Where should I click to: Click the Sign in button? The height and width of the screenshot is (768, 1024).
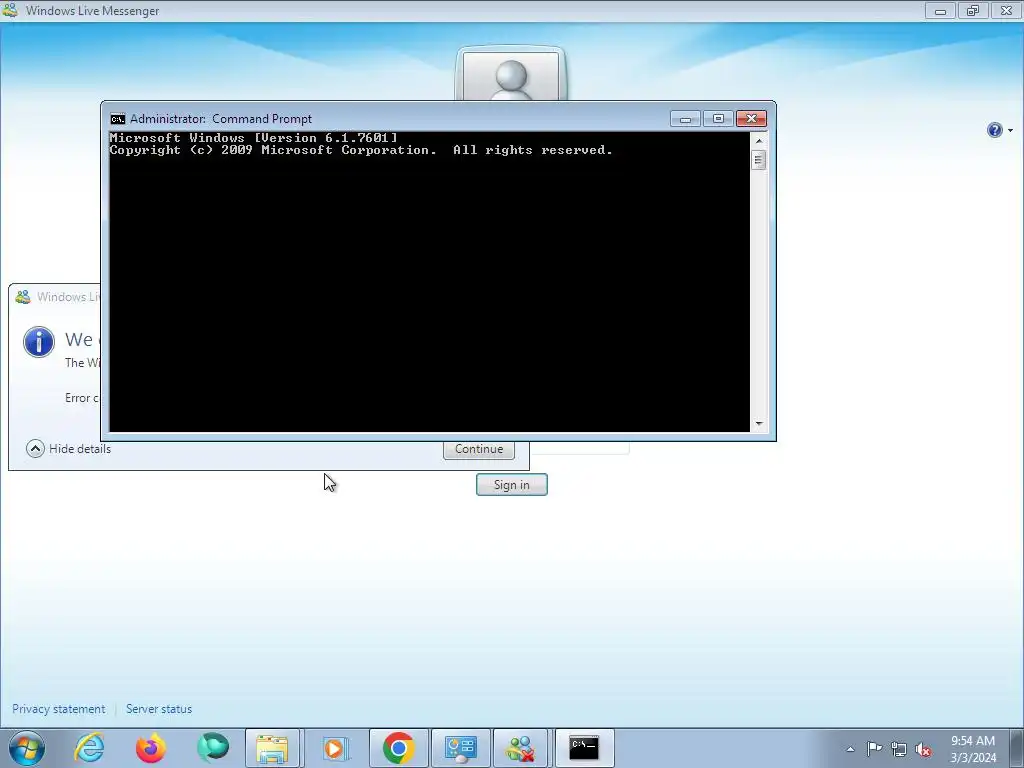[x=511, y=485]
